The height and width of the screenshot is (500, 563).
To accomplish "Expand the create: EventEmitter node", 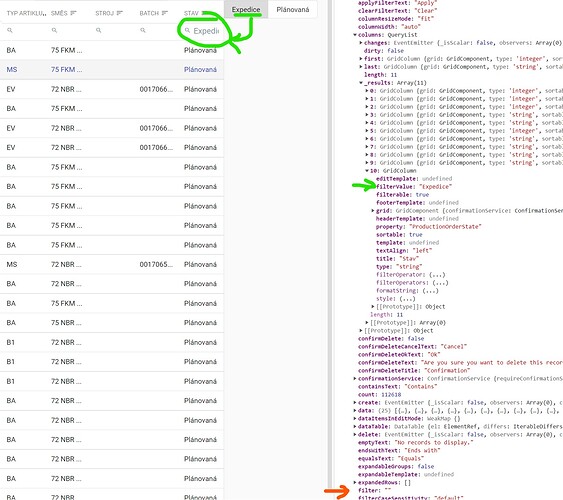I will (355, 403).
